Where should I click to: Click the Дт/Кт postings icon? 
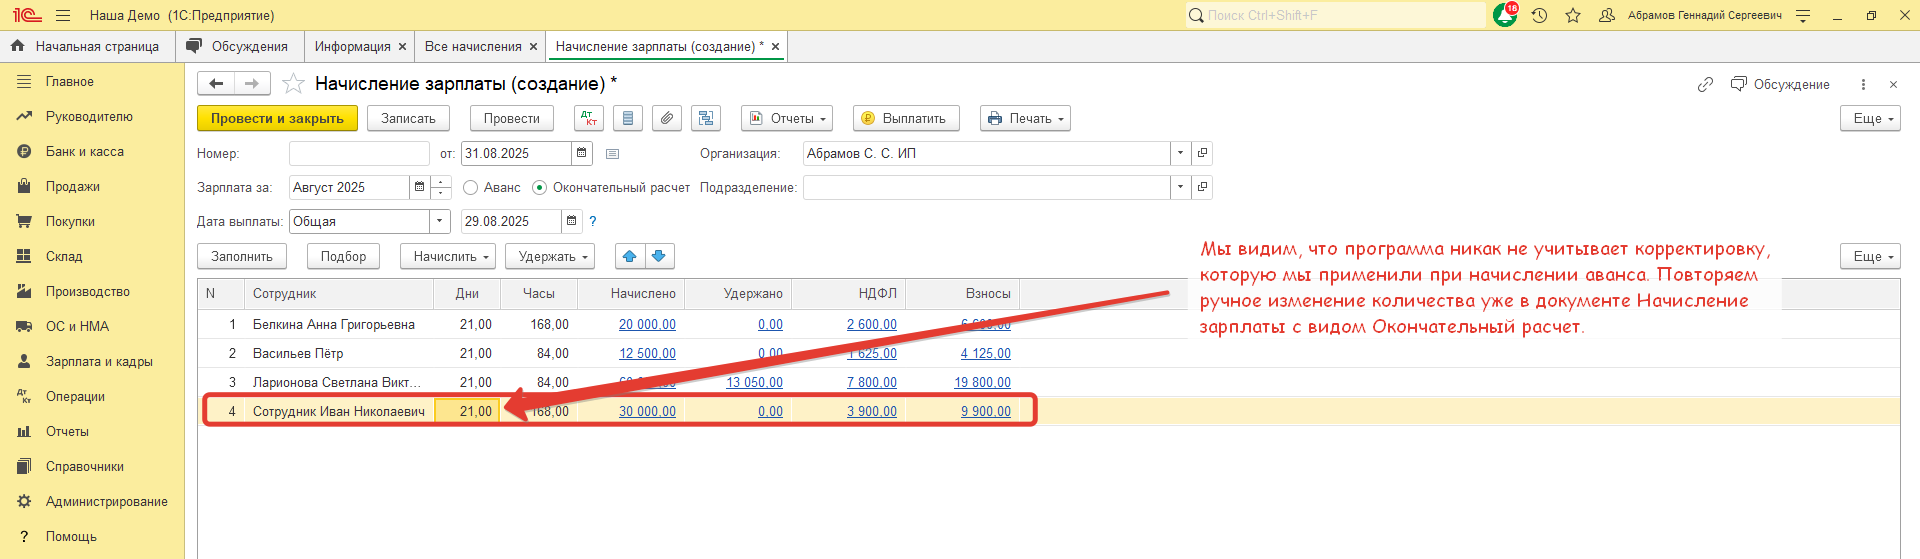[x=589, y=118]
